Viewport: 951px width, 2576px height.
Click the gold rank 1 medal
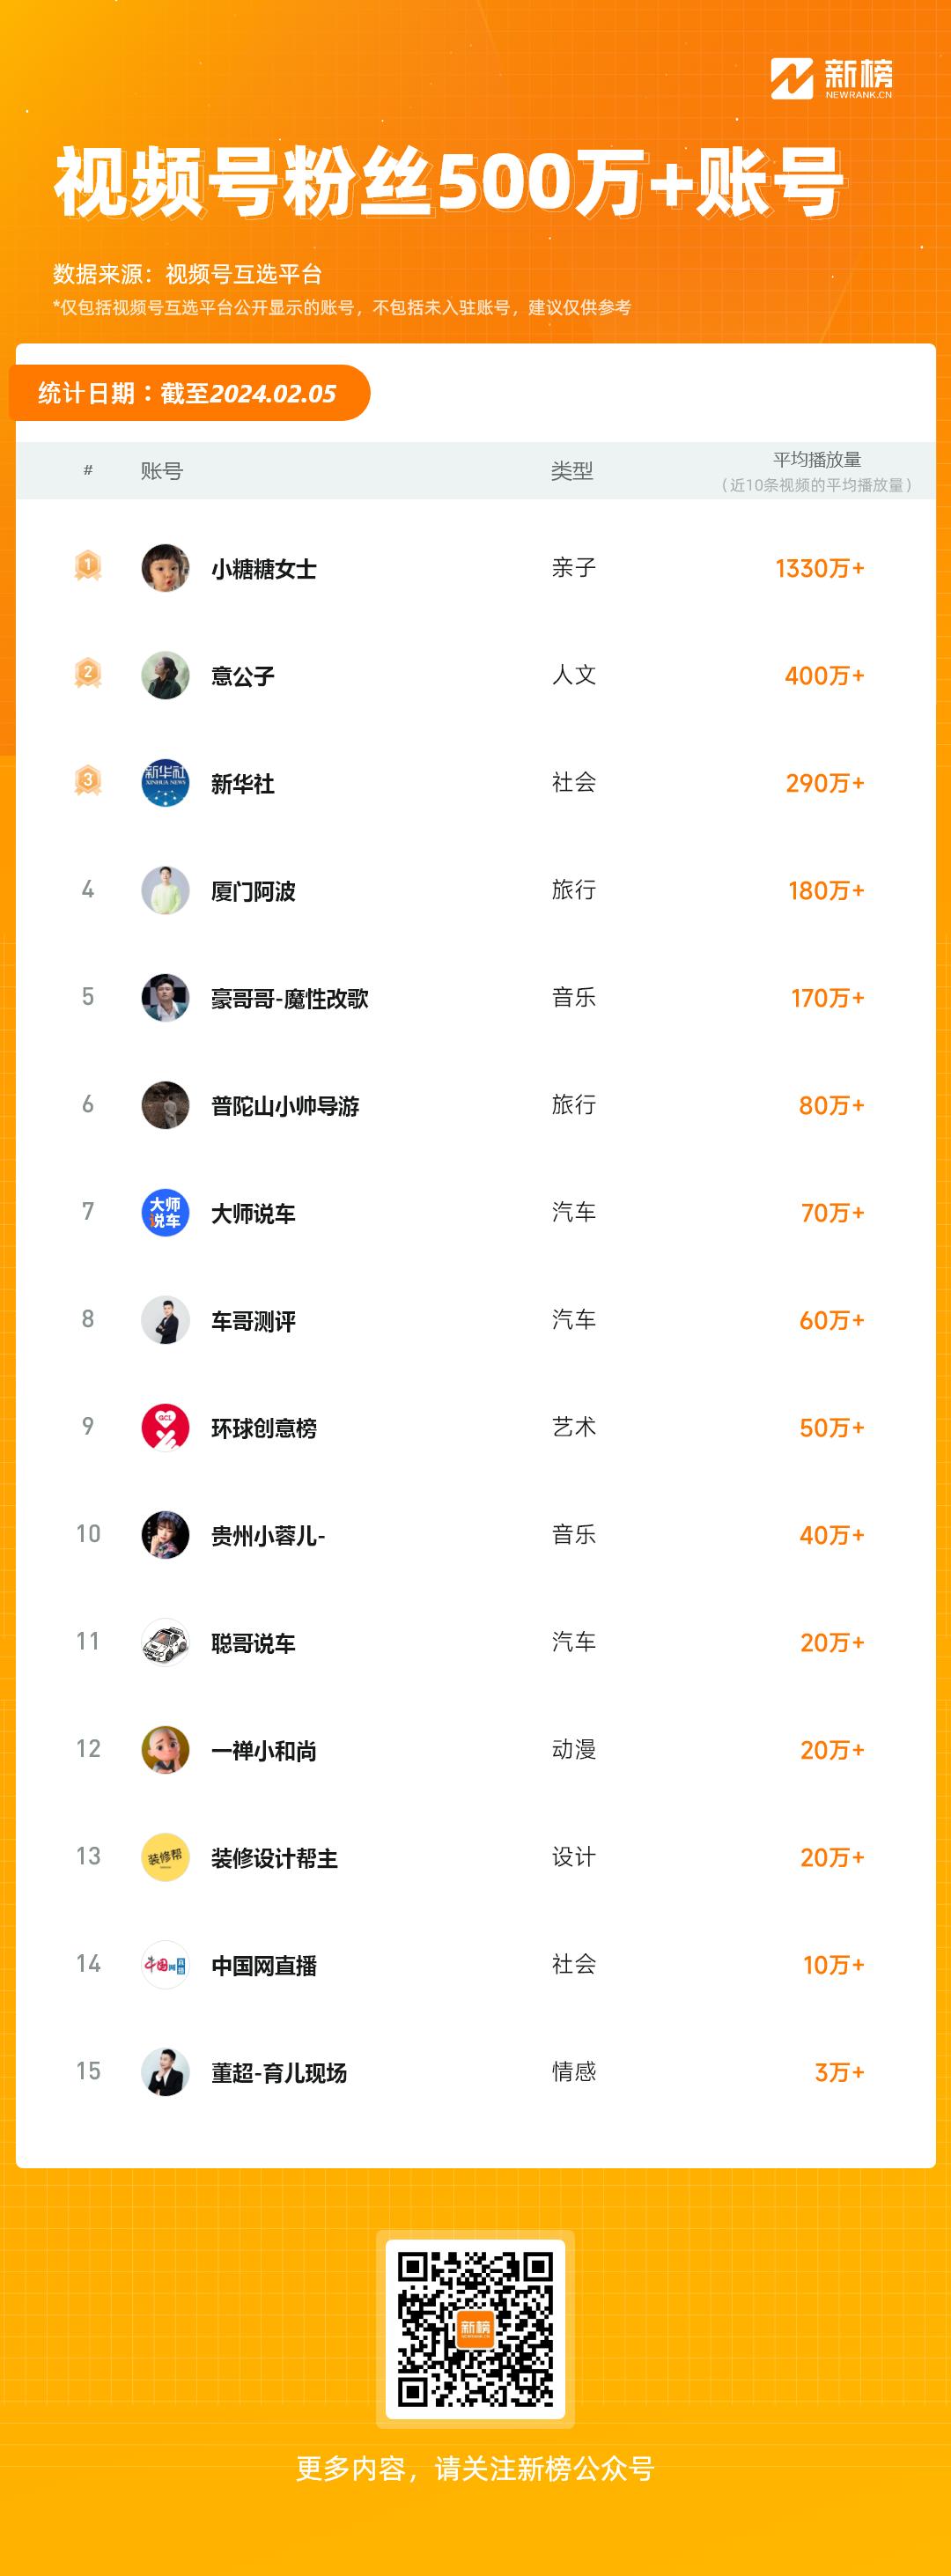88,566
